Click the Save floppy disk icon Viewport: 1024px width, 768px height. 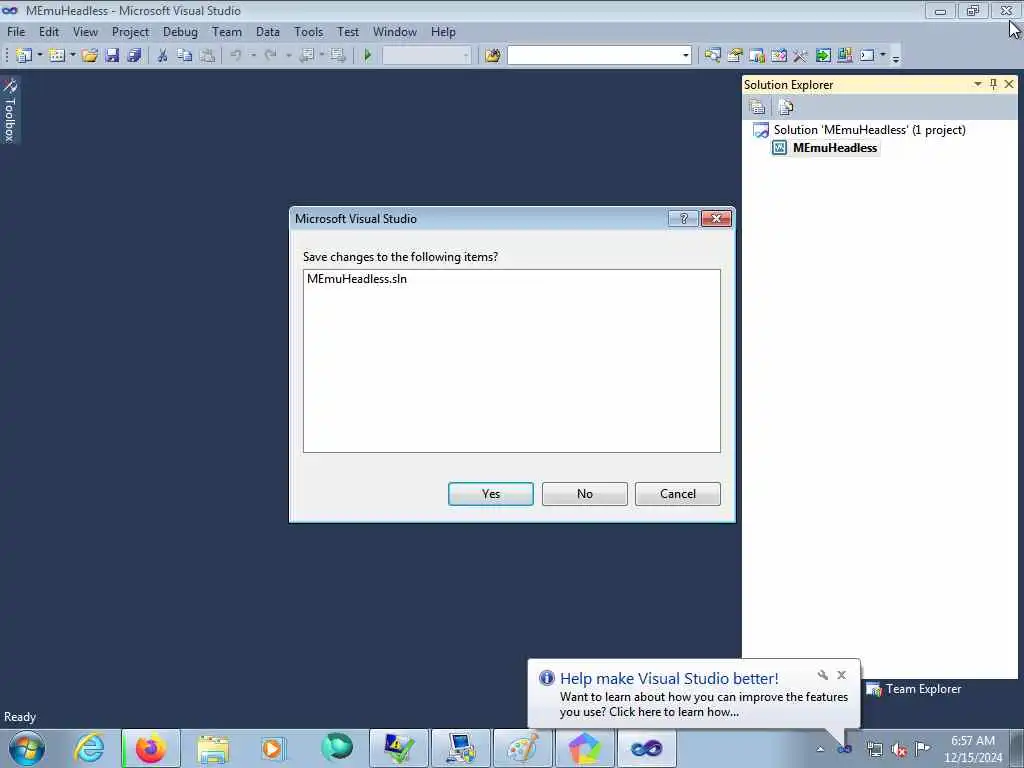click(x=112, y=56)
